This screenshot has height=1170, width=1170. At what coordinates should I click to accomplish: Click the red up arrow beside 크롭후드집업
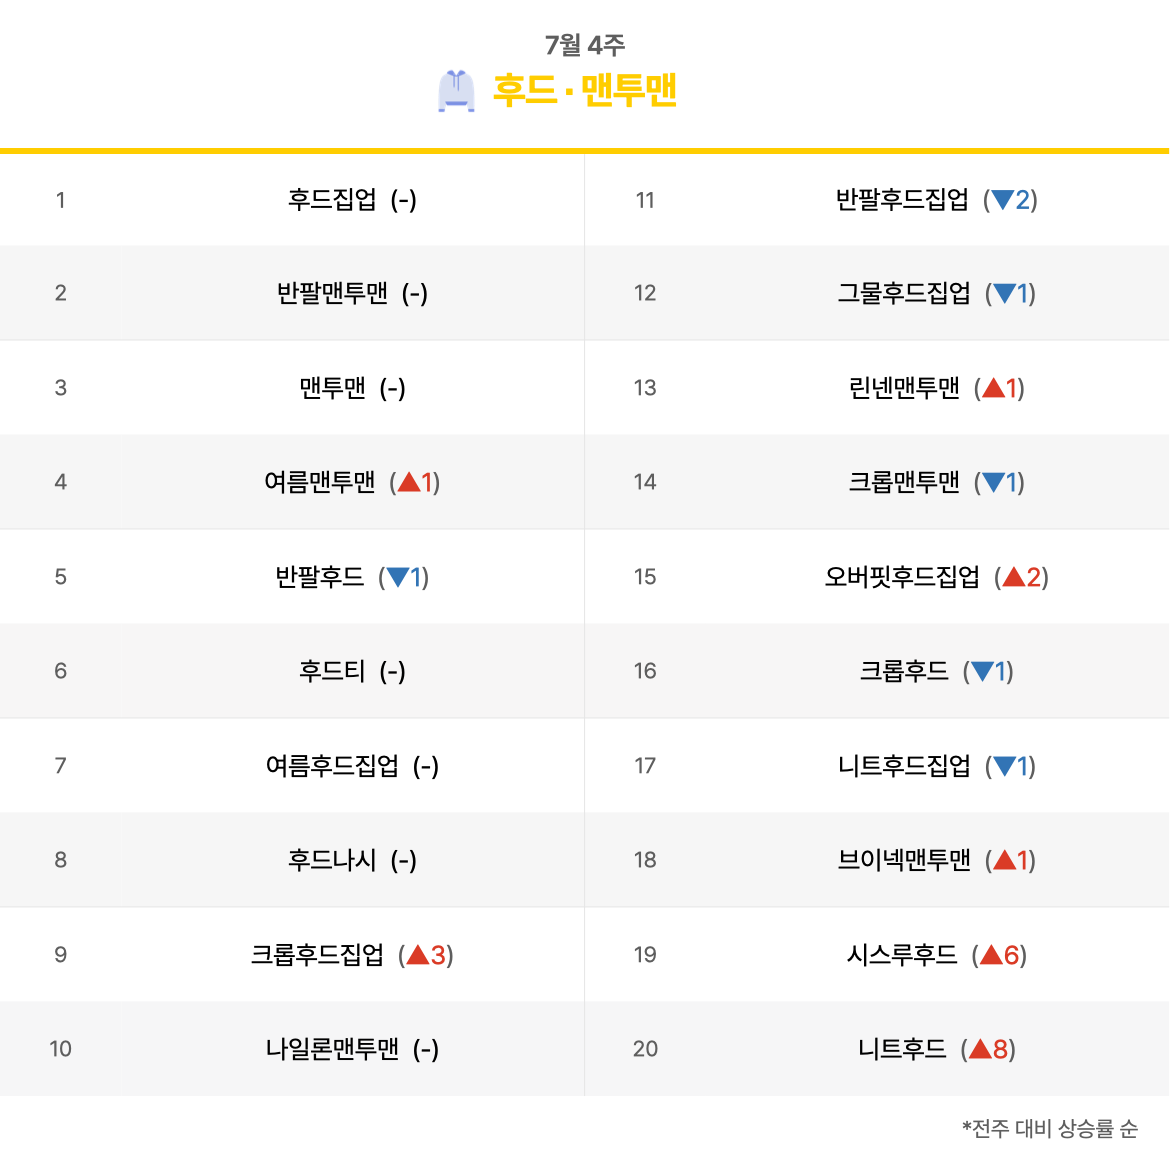(418, 954)
